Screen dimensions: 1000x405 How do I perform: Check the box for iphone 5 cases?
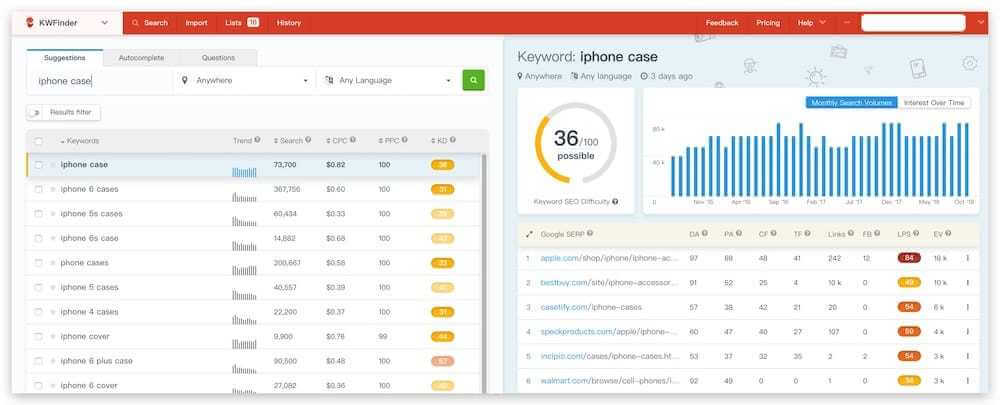click(39, 288)
